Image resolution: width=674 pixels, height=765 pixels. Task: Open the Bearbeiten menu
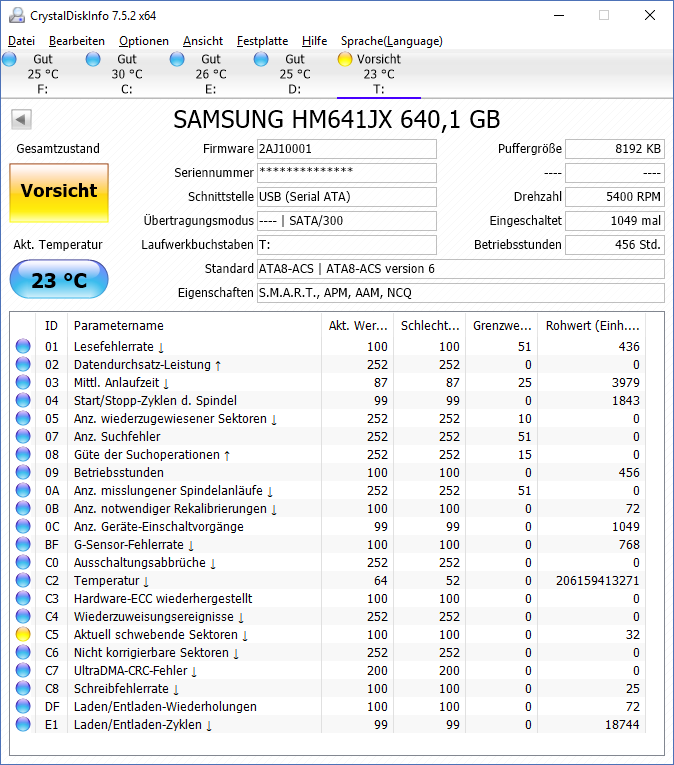click(x=77, y=41)
